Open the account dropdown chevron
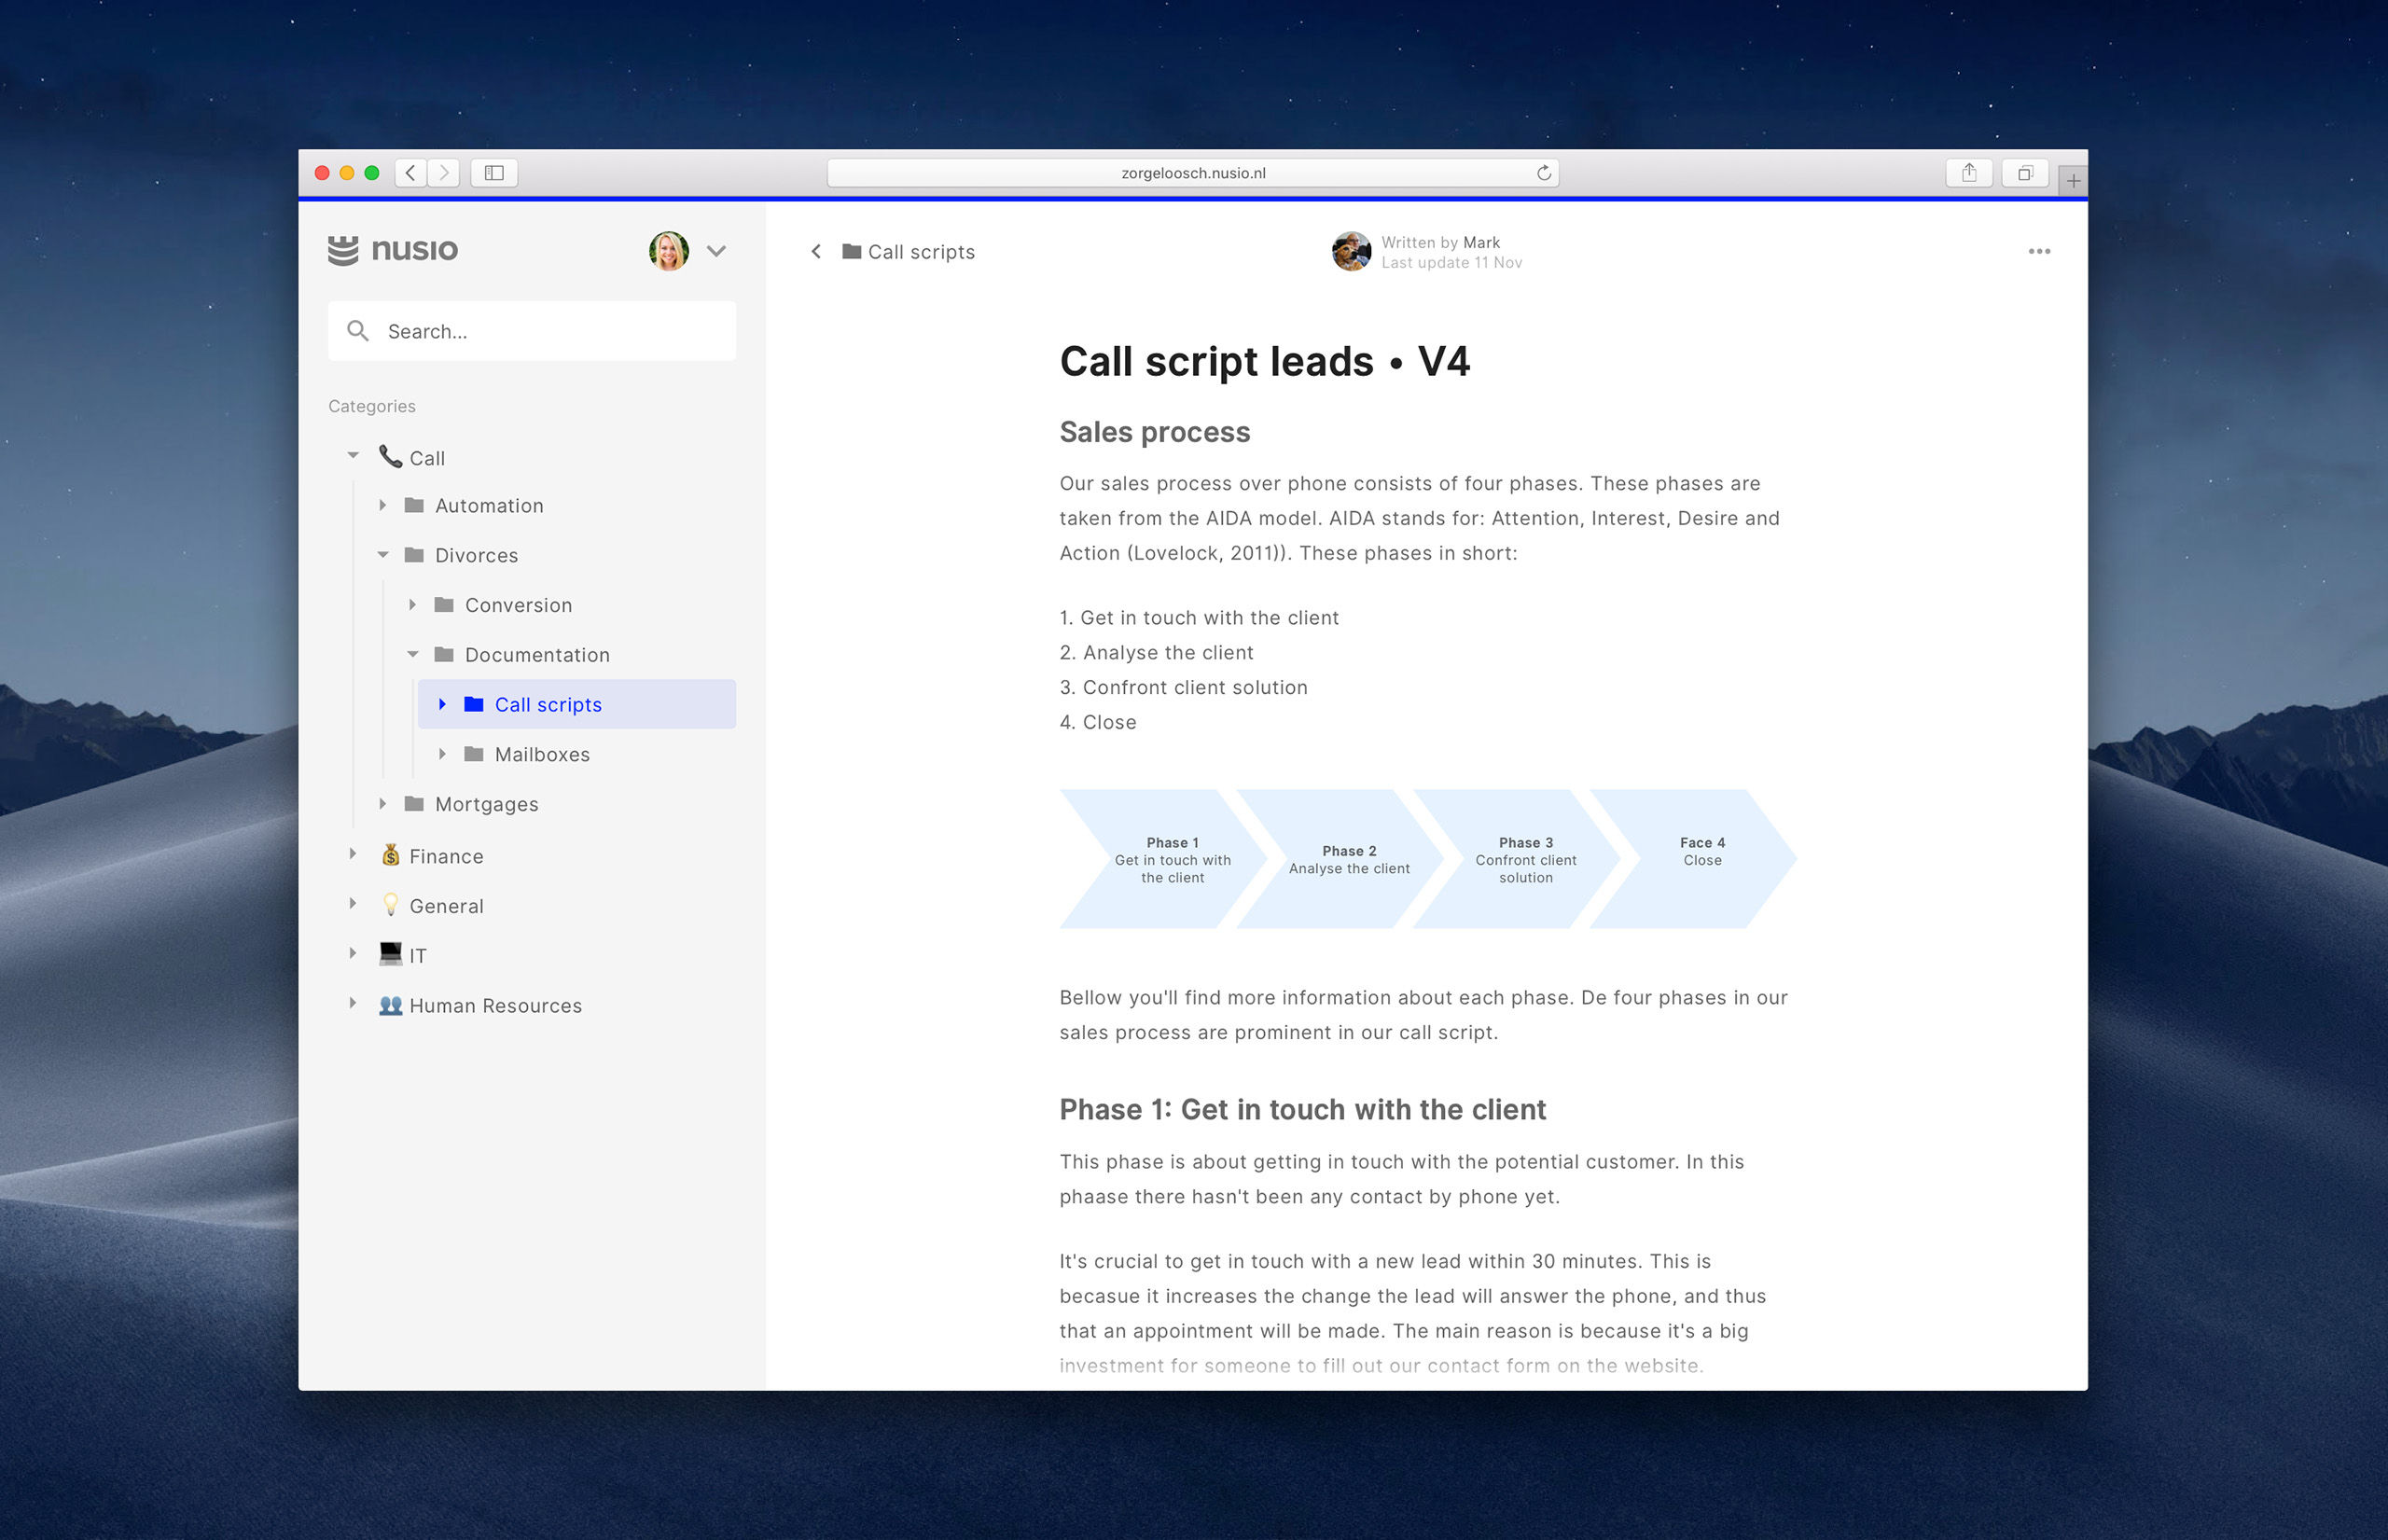The width and height of the screenshot is (2388, 1540). 716,251
